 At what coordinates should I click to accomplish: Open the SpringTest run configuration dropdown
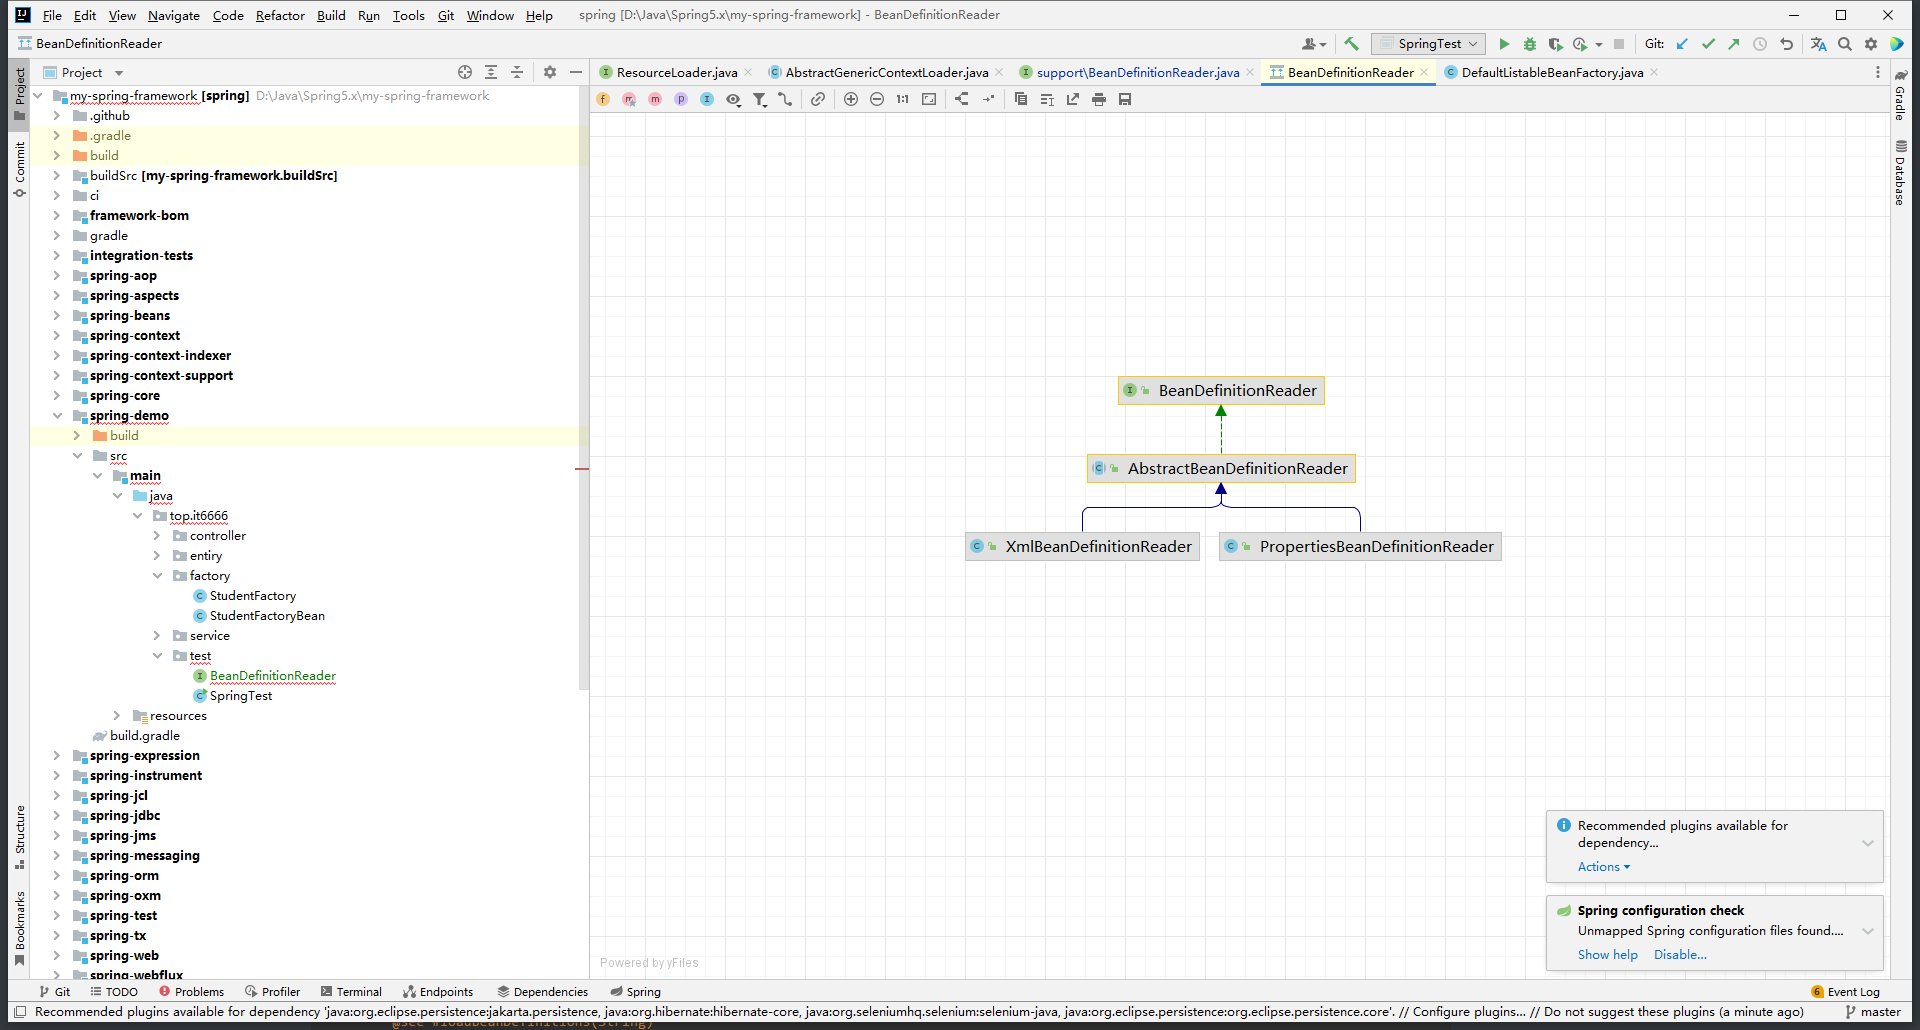[x=1427, y=44]
